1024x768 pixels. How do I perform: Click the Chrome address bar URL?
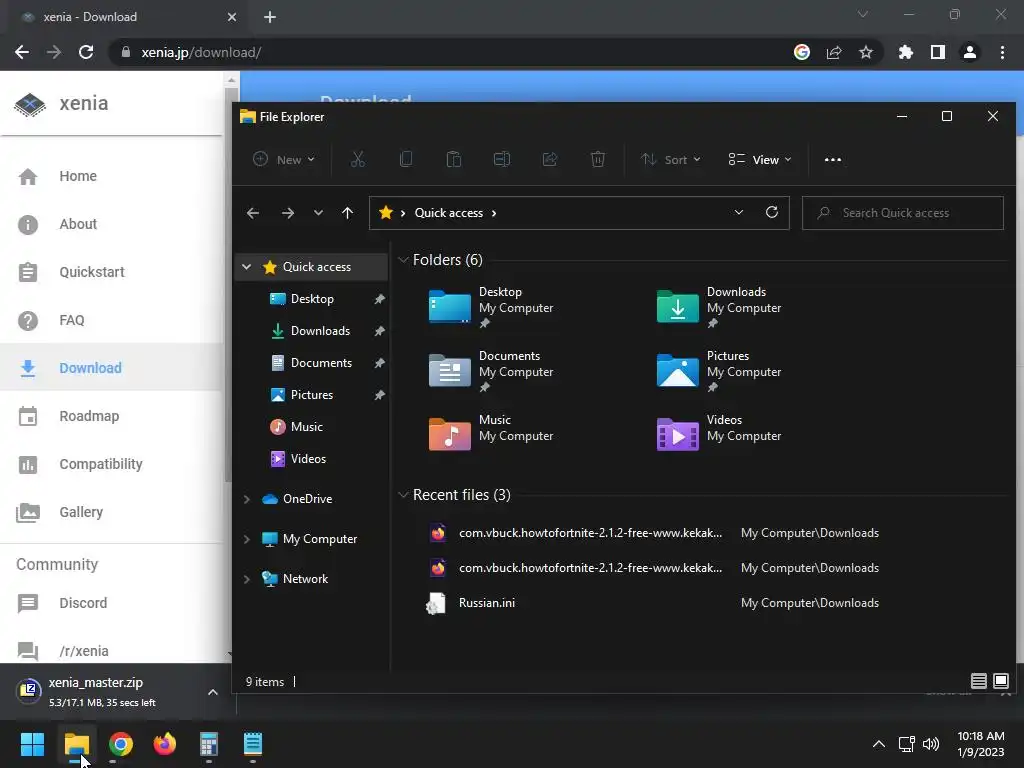tap(201, 52)
